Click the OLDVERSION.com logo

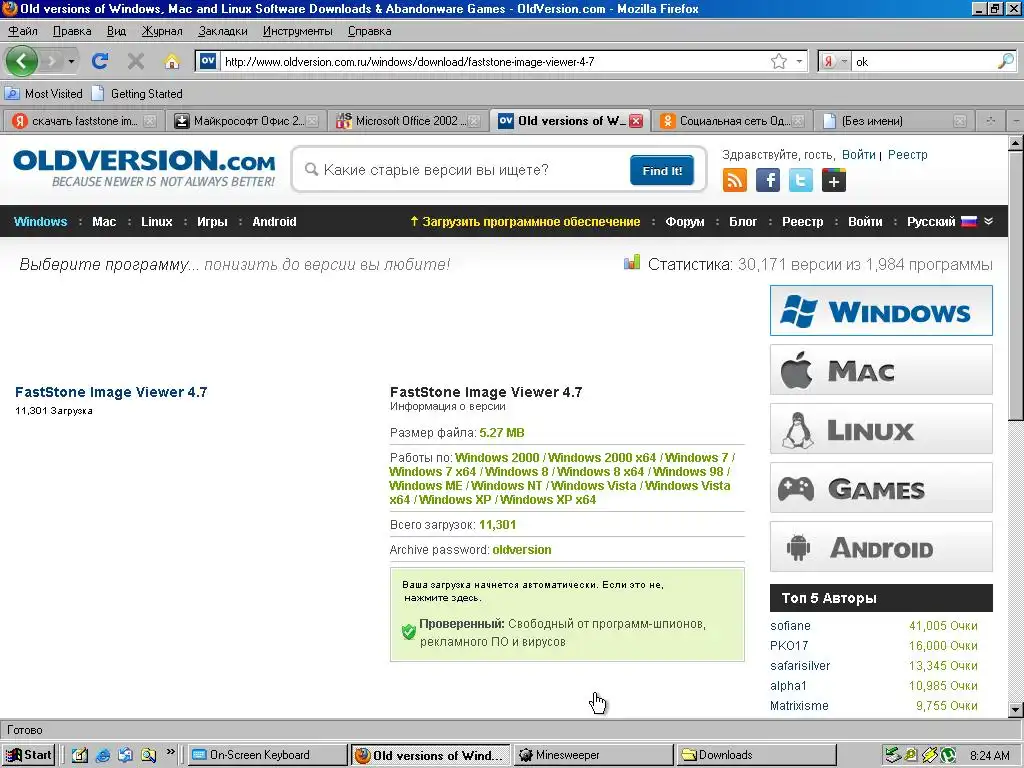pyautogui.click(x=144, y=168)
